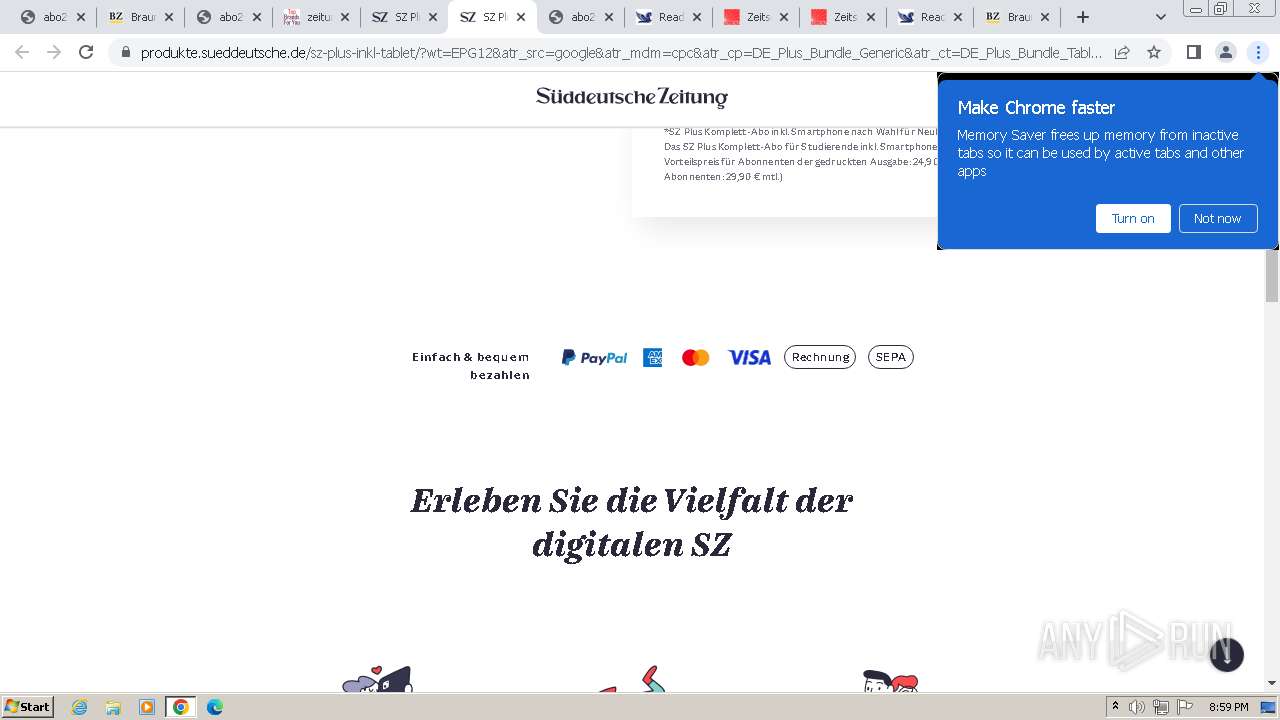Open the Chrome profile avatar
Screen dimensions: 1280x720
[1225, 52]
